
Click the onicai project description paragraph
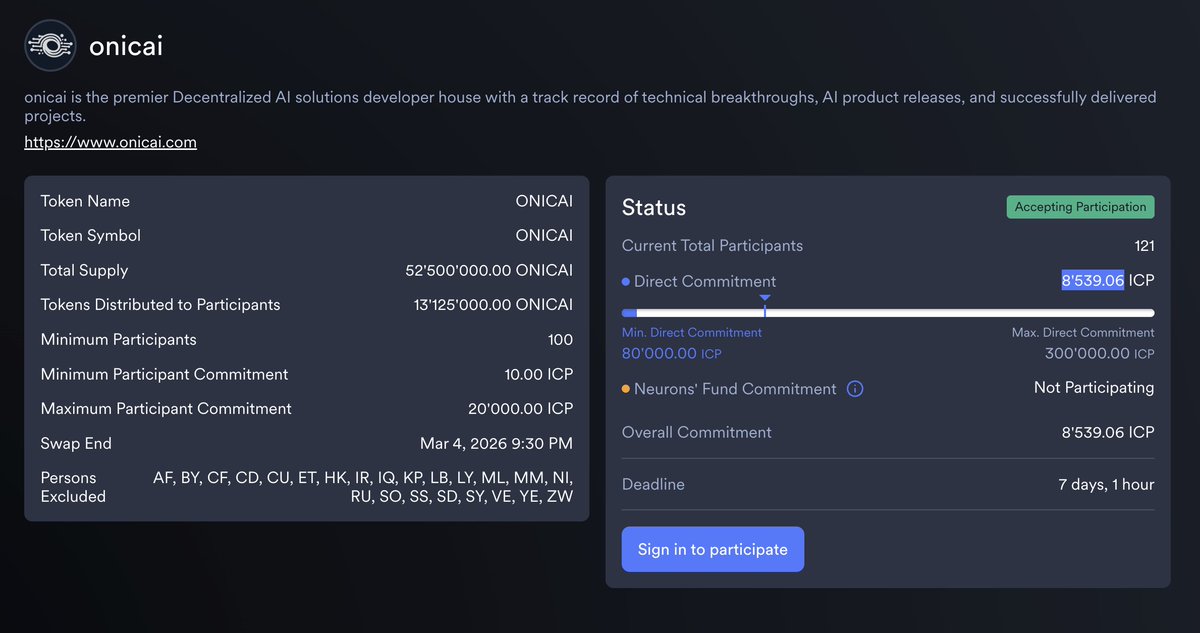[x=590, y=106]
